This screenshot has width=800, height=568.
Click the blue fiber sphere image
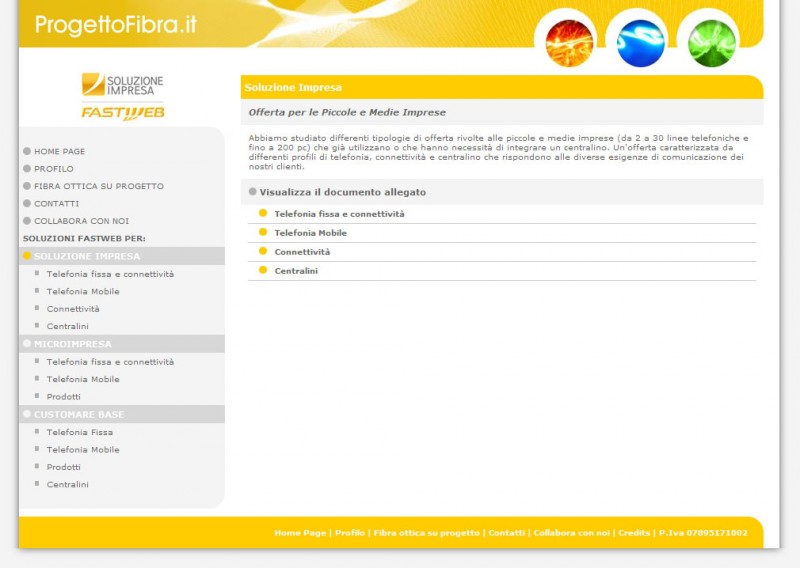click(x=640, y=43)
